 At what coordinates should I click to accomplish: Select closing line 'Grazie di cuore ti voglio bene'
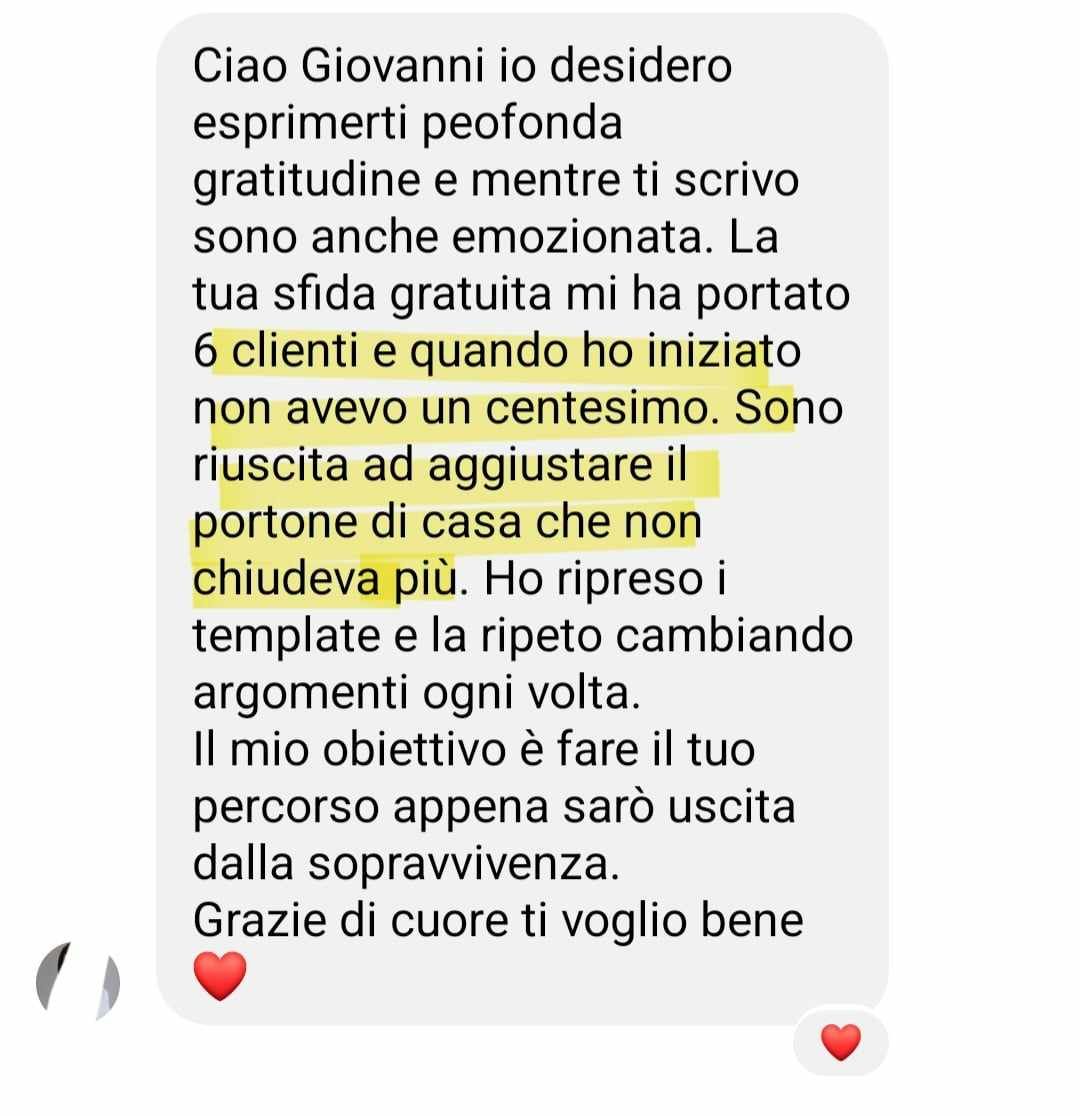(x=498, y=921)
